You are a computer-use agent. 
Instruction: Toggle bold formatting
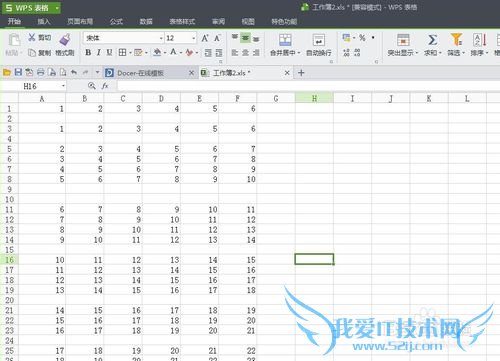point(88,52)
